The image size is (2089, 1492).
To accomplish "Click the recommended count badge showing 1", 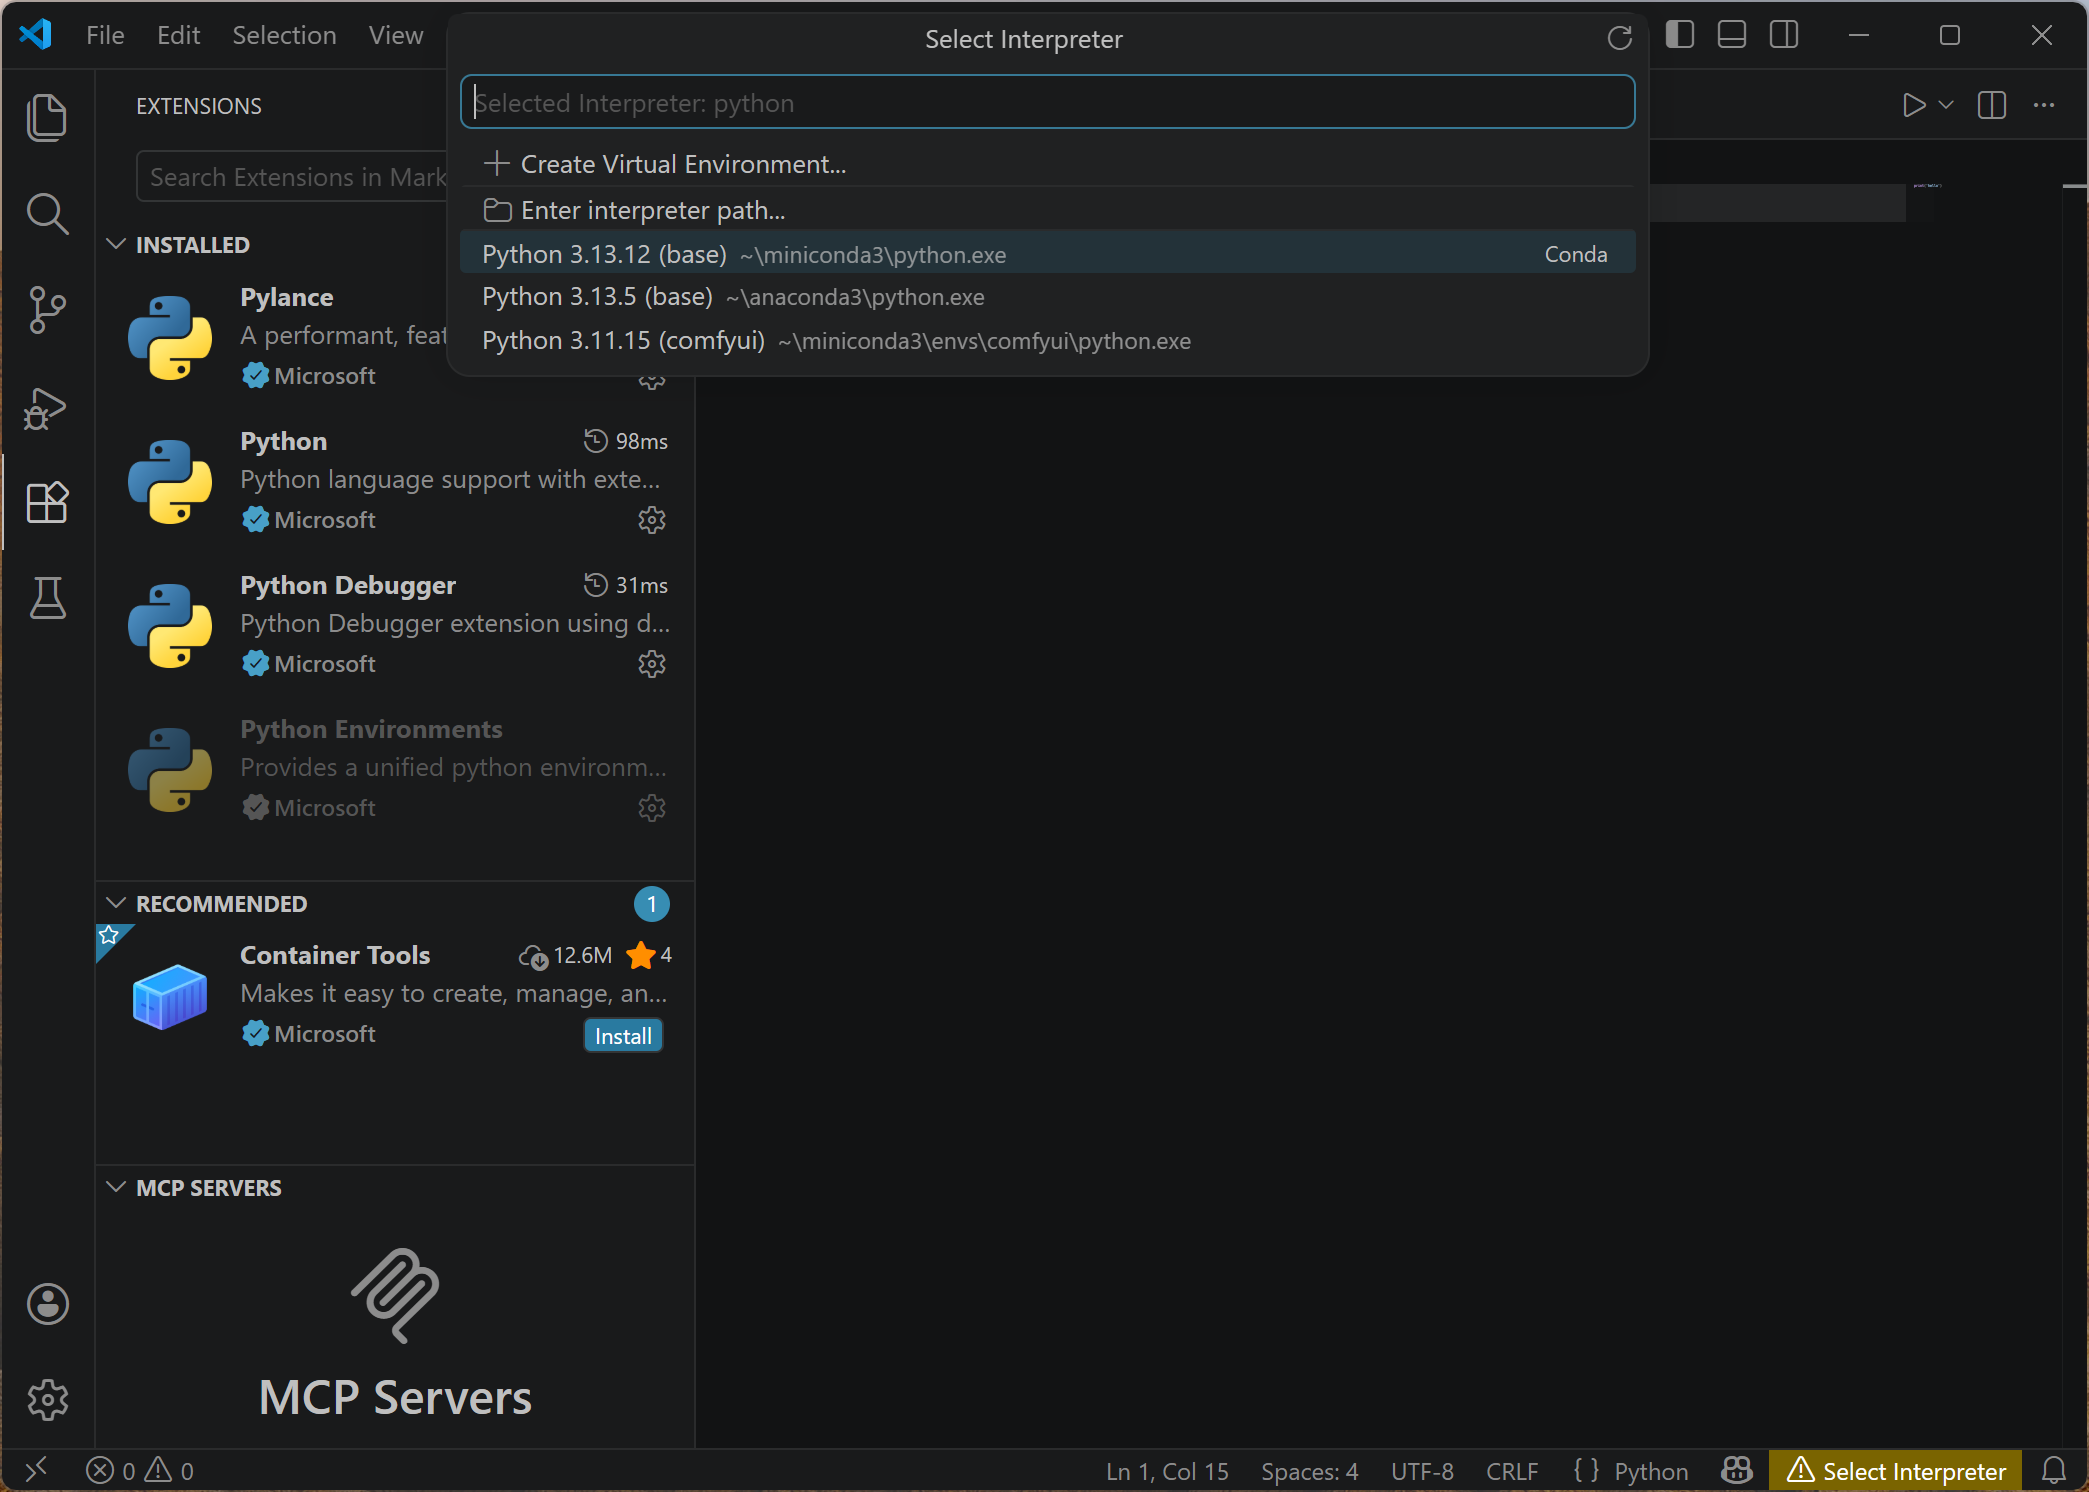I will [x=651, y=904].
